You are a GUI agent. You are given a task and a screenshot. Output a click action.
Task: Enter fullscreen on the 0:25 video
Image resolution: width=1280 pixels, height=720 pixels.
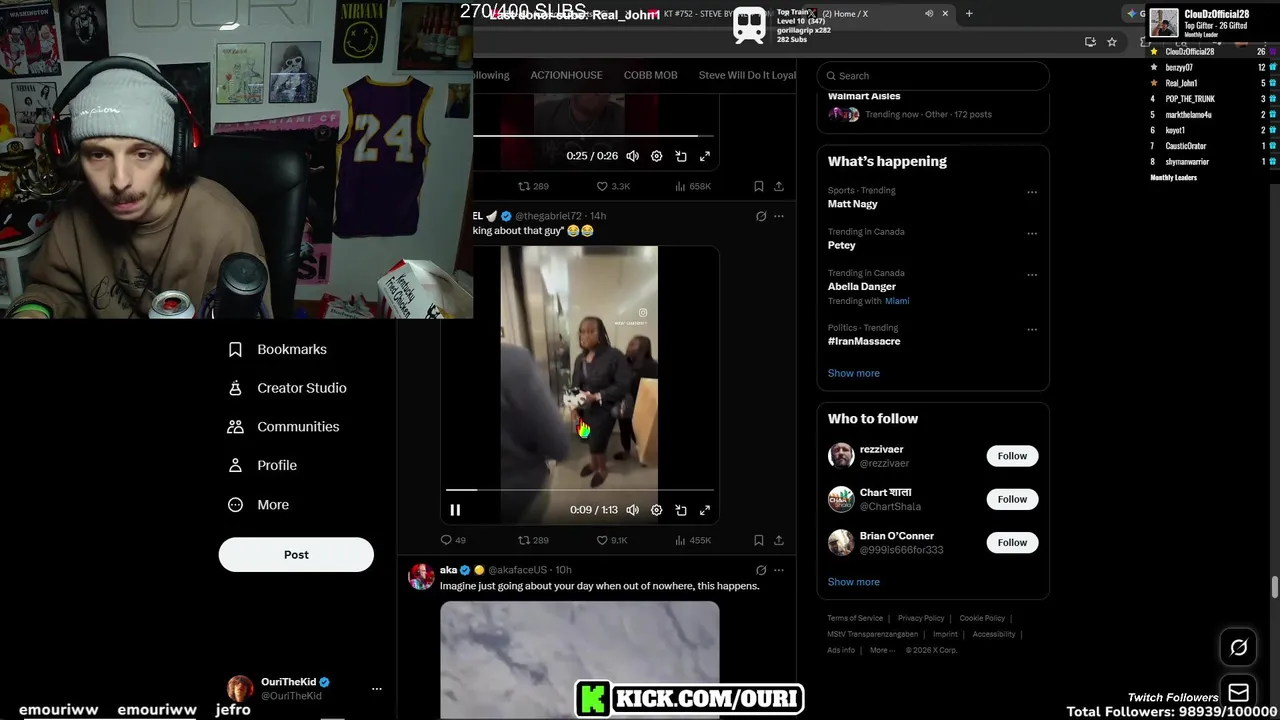(705, 156)
